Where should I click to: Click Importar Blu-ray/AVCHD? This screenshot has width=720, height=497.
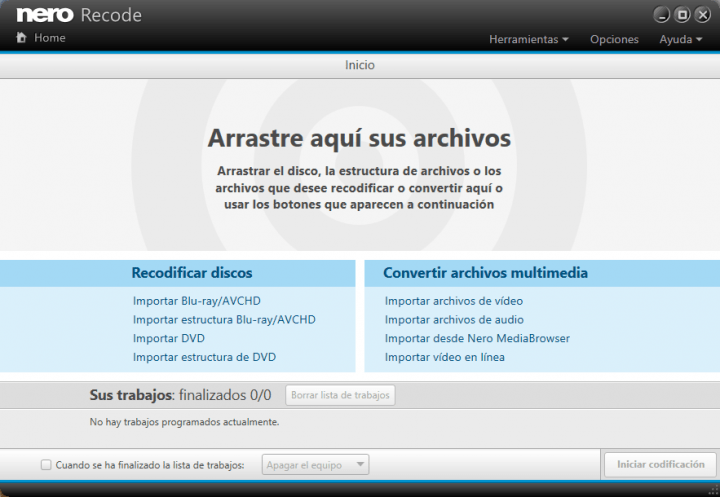[197, 301]
